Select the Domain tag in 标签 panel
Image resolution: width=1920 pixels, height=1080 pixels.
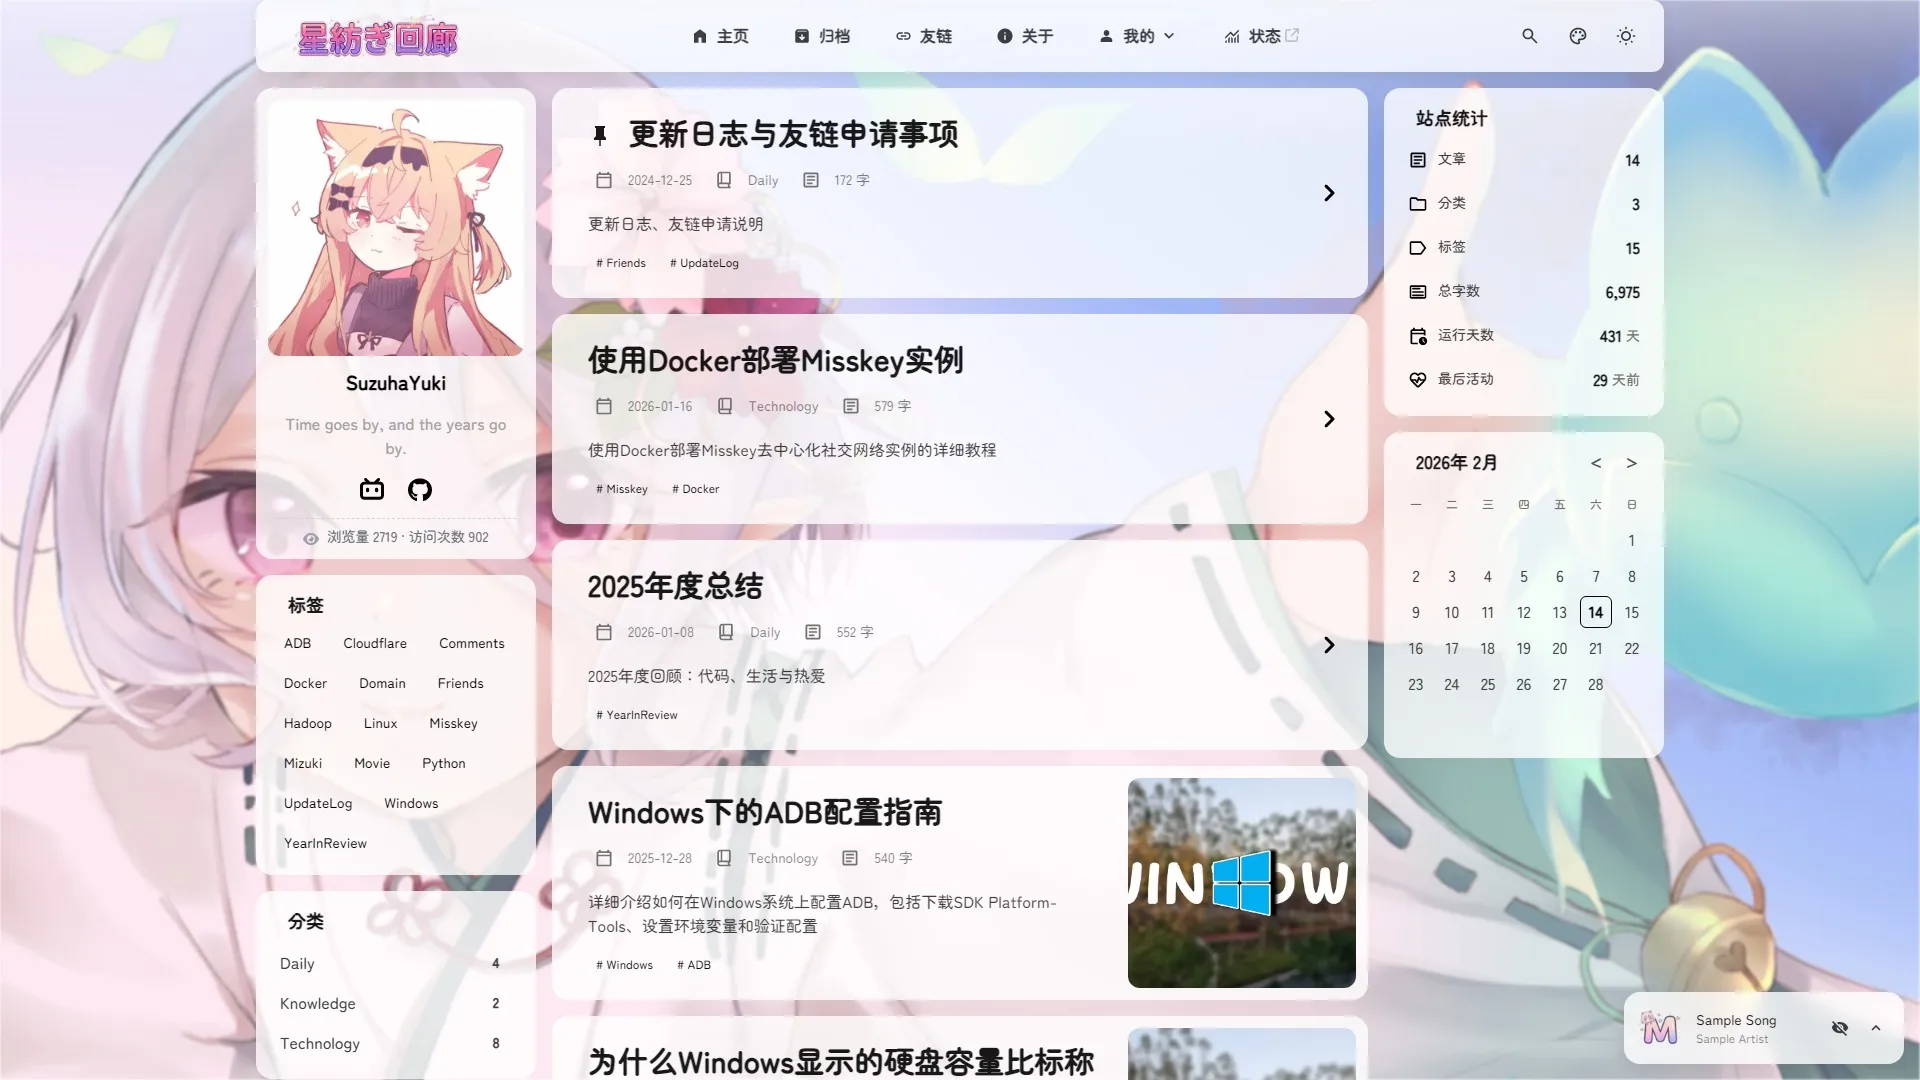point(382,683)
